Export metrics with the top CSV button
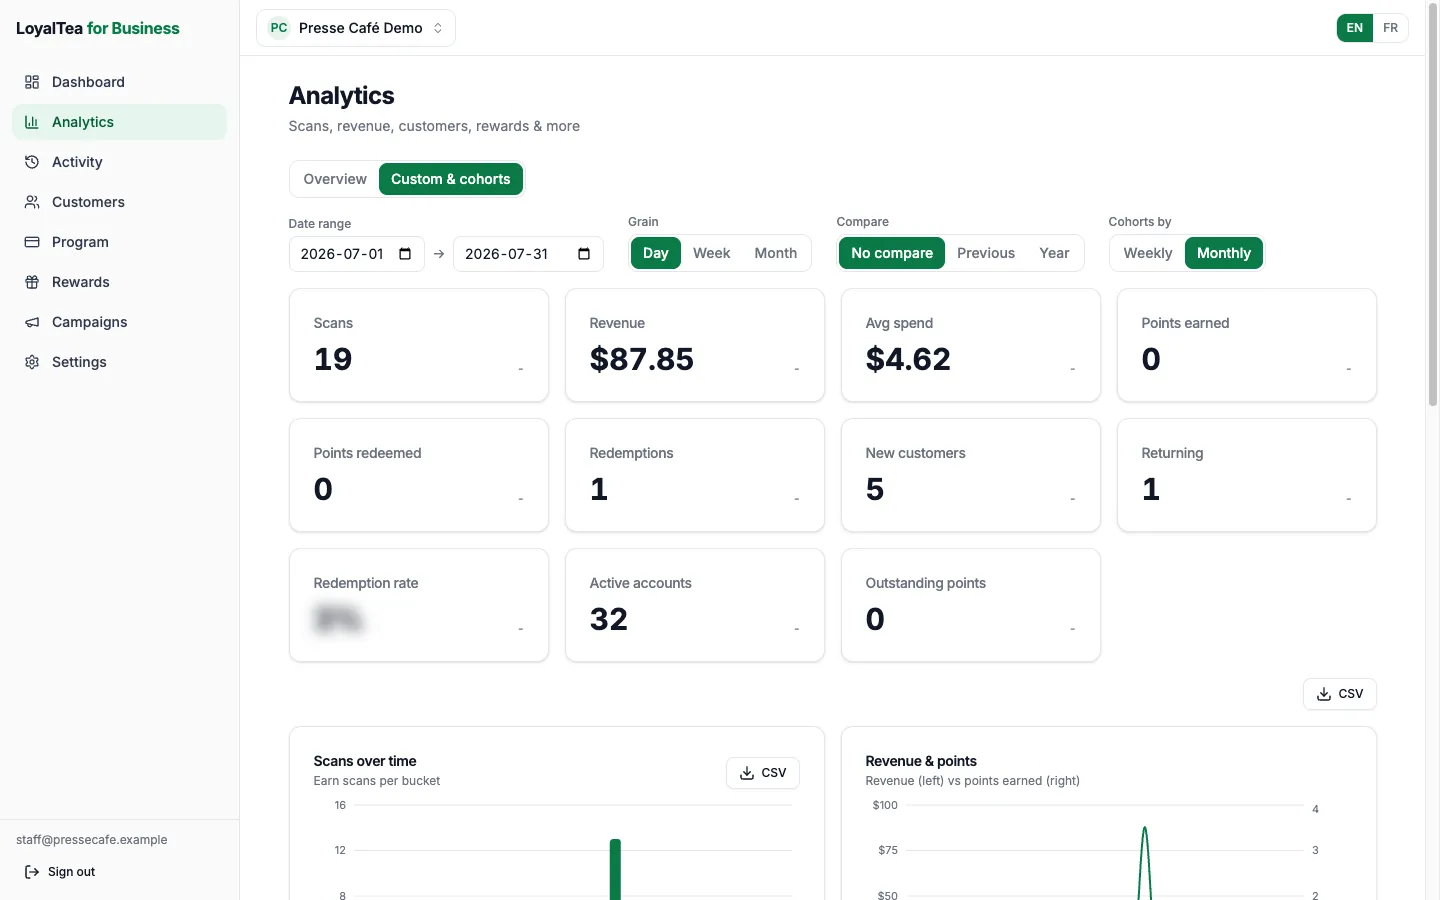1440x900 pixels. [x=1340, y=694]
